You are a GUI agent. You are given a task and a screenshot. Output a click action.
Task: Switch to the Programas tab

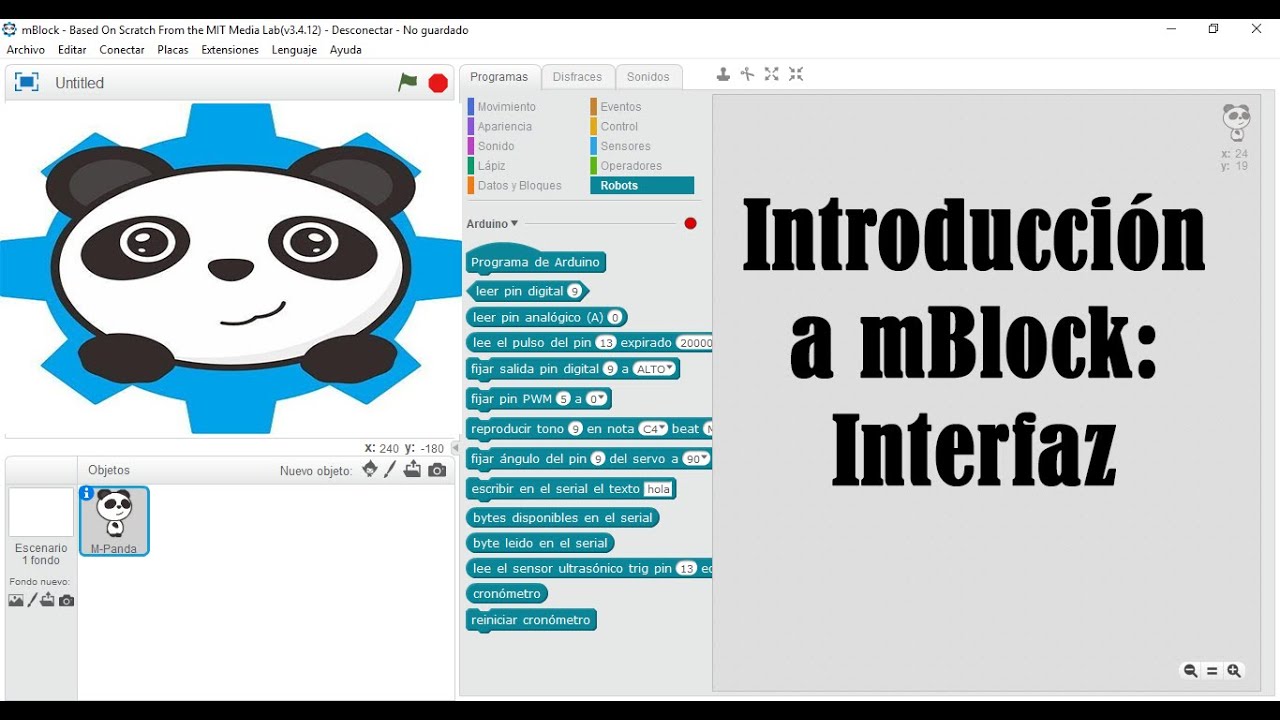point(499,77)
